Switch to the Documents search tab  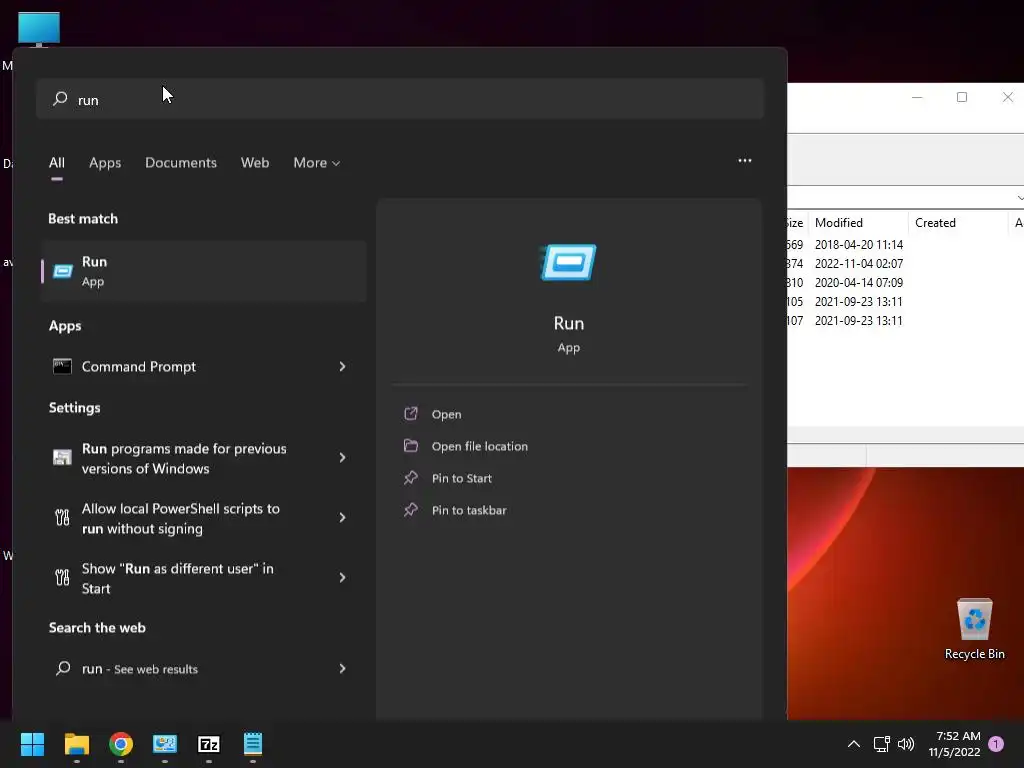[x=181, y=163]
